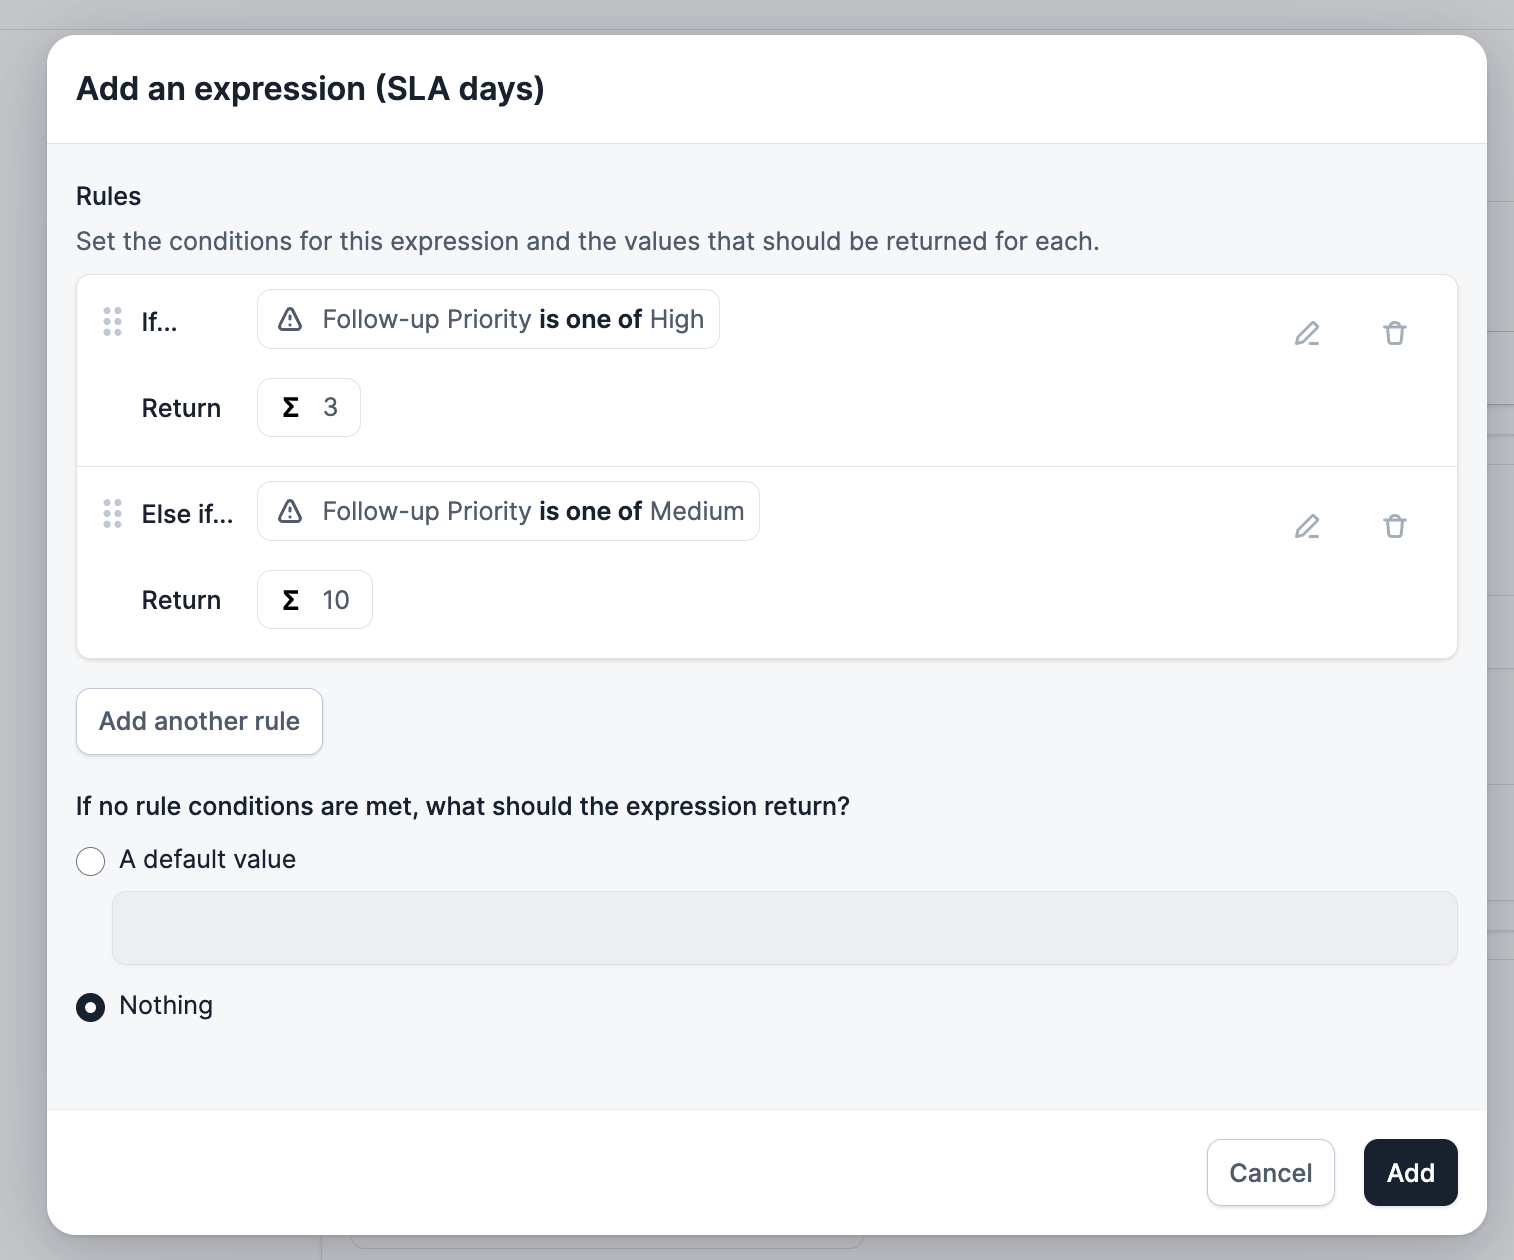Delete the High priority rule

1395,333
